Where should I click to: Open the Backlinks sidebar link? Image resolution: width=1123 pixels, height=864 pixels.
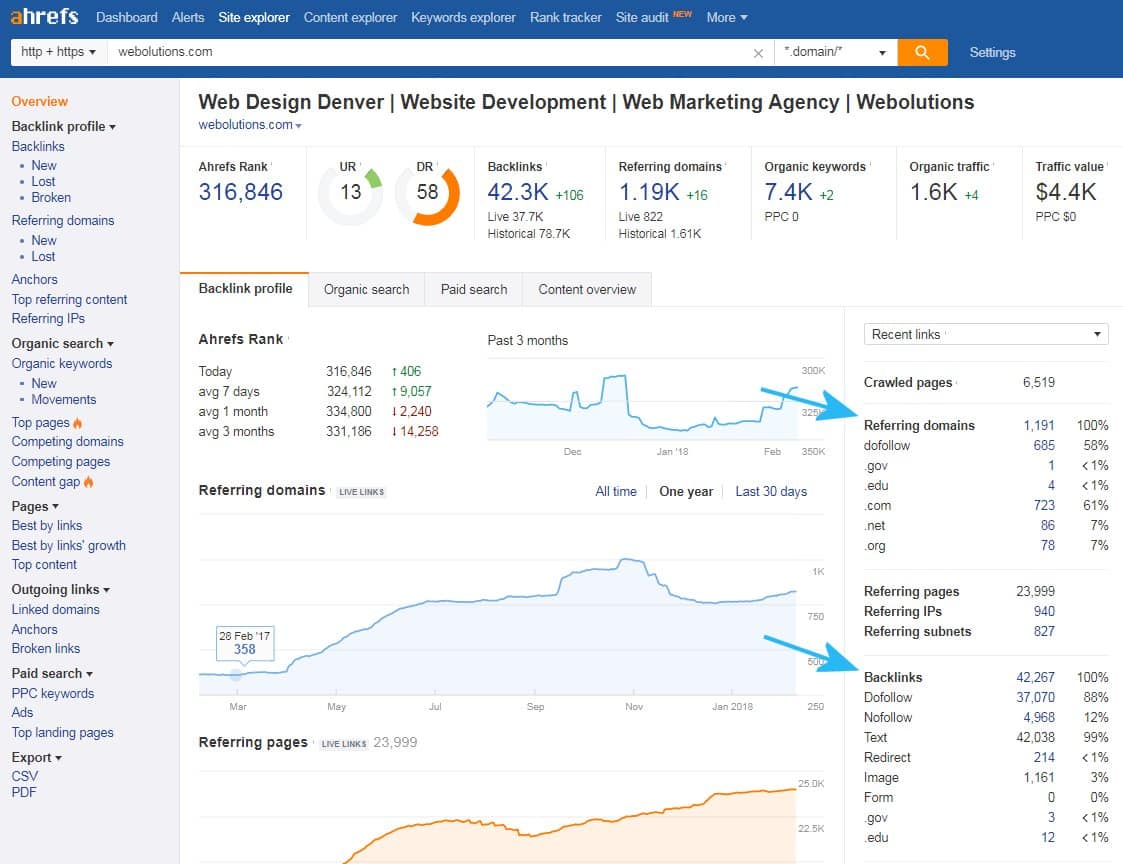(38, 146)
